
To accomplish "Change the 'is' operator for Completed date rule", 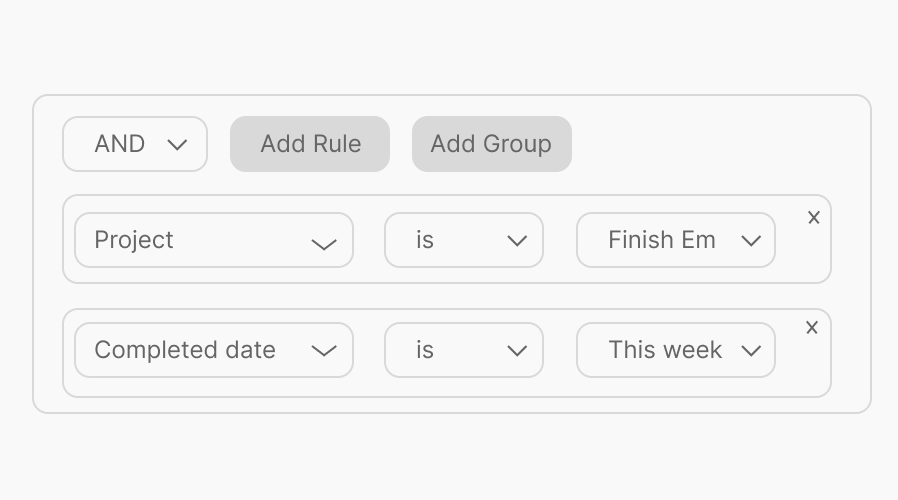I will (x=463, y=350).
